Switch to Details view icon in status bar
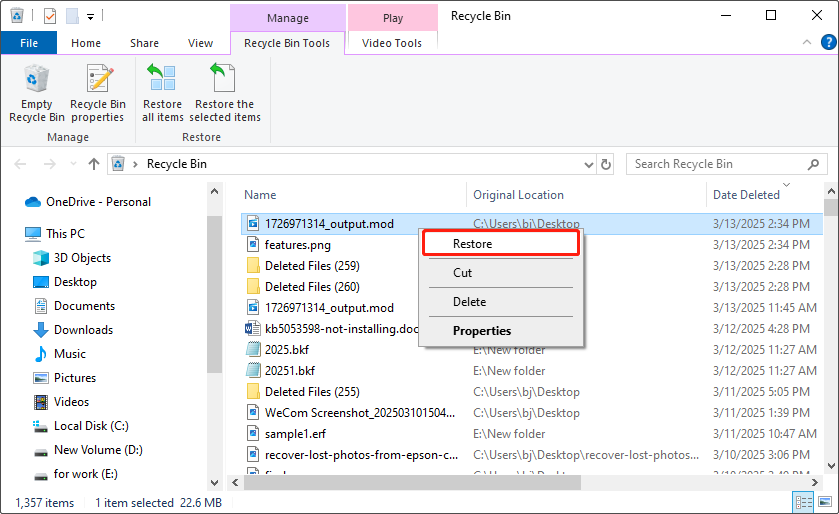 (x=804, y=502)
